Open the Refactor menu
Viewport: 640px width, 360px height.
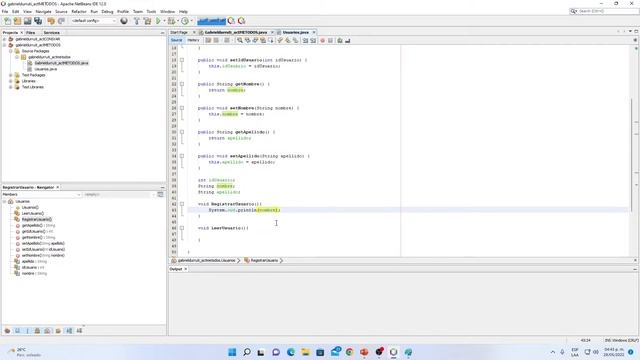coord(79,11)
